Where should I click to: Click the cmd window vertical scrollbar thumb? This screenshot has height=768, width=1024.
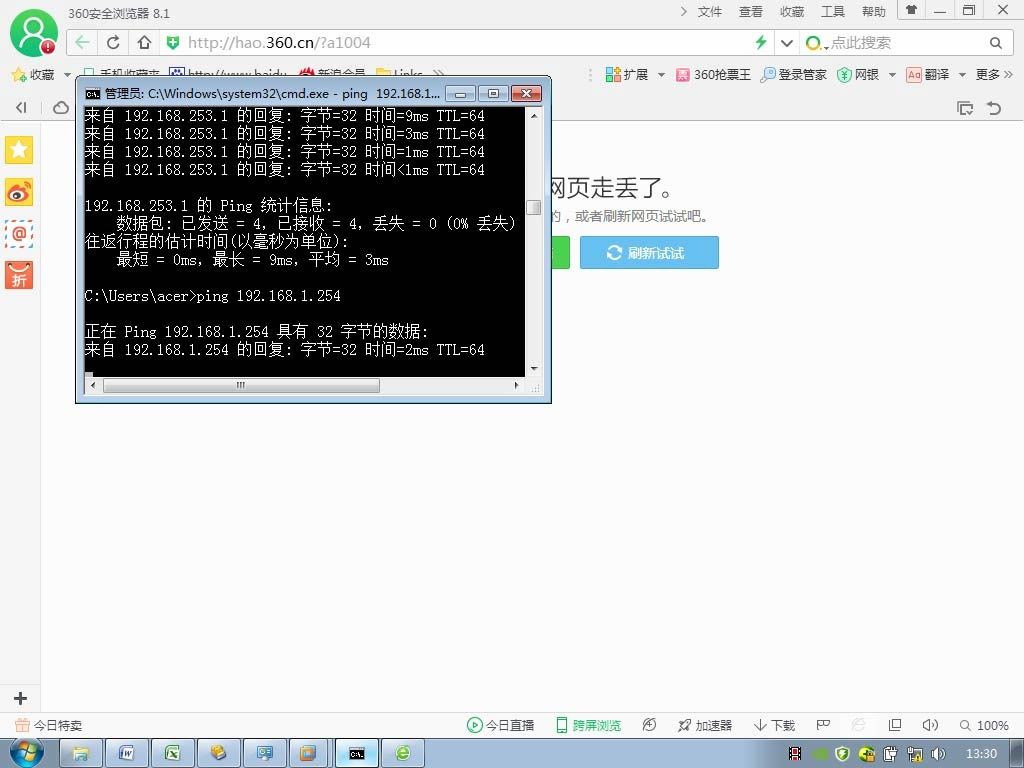click(x=534, y=207)
